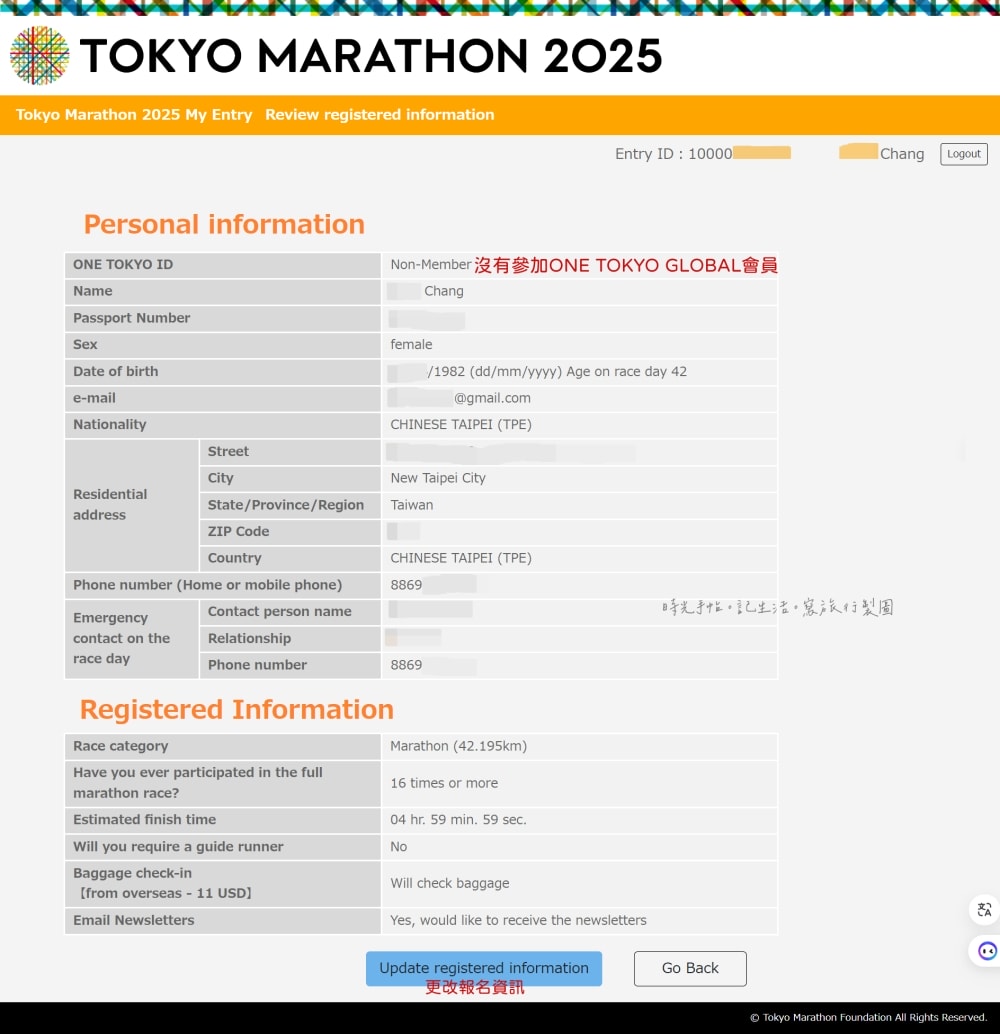Click the Logout button
Image resolution: width=1000 pixels, height=1034 pixels.
point(964,154)
